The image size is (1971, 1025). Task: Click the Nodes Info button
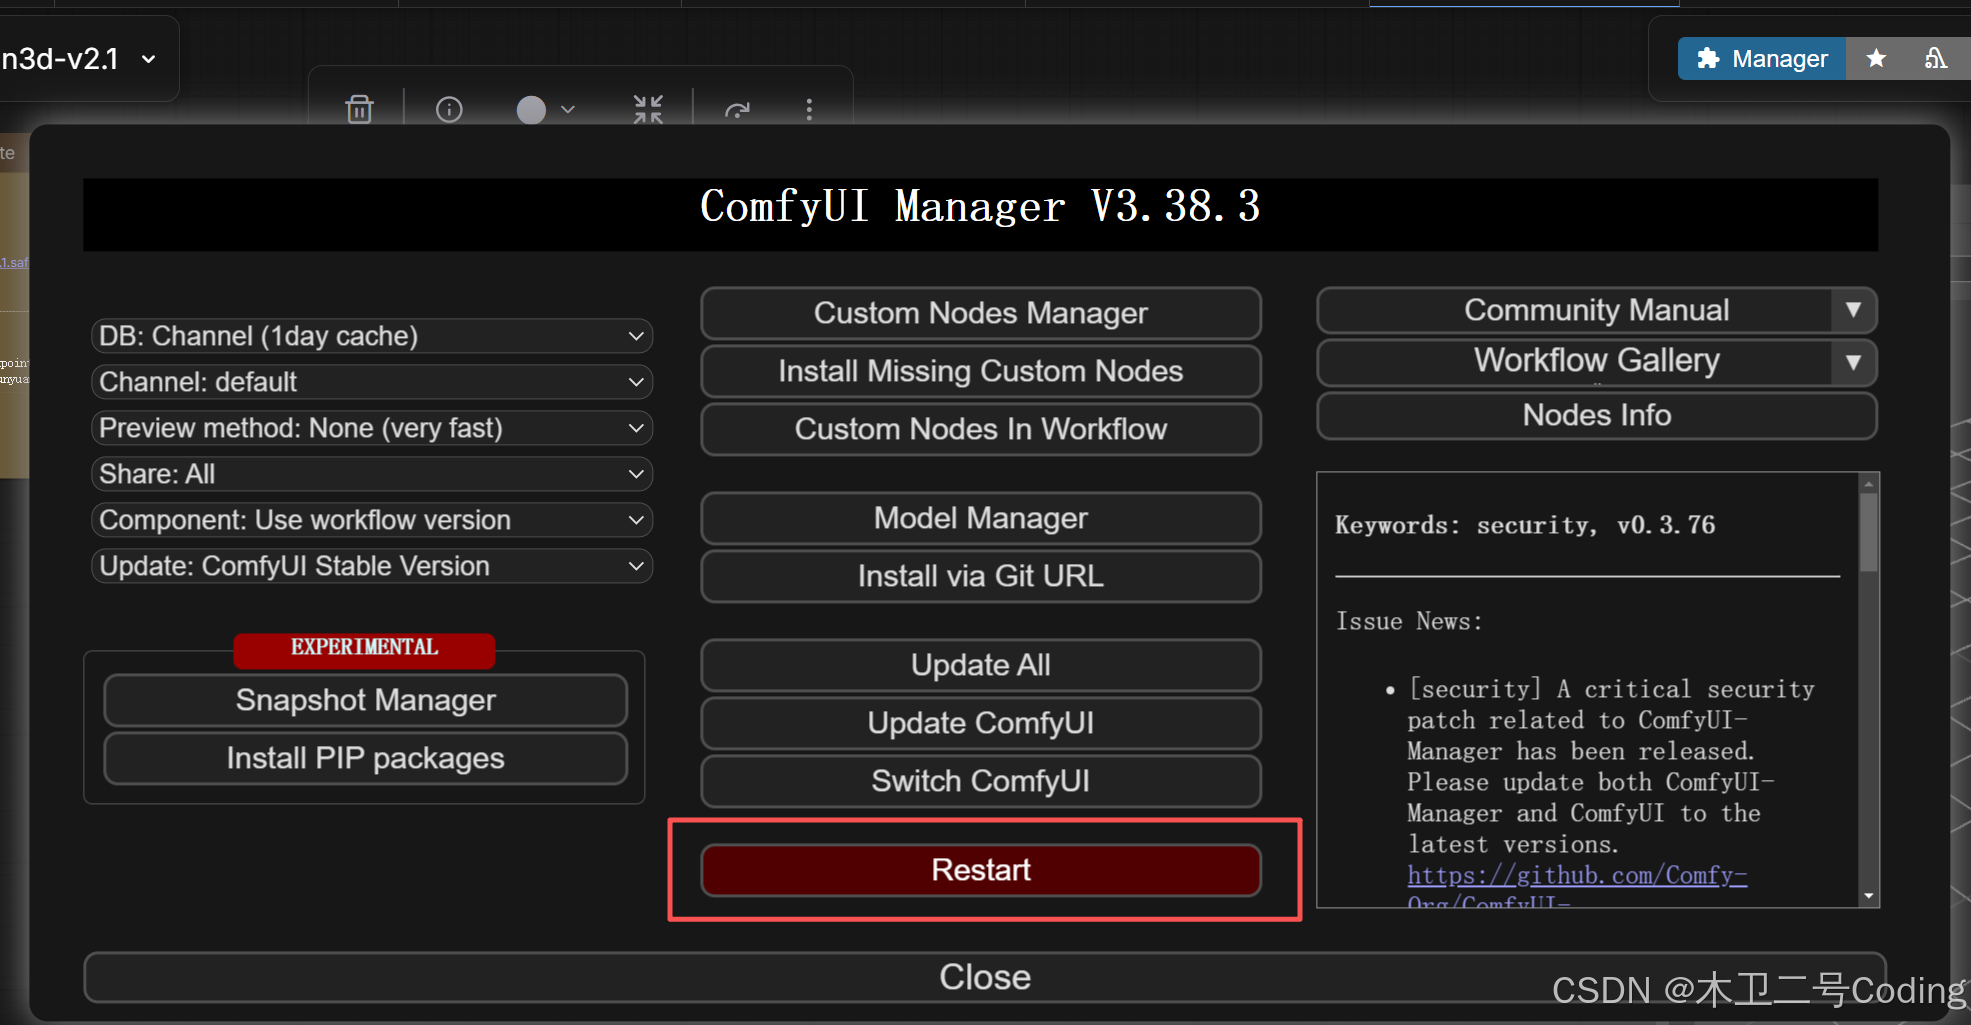[x=1596, y=415]
